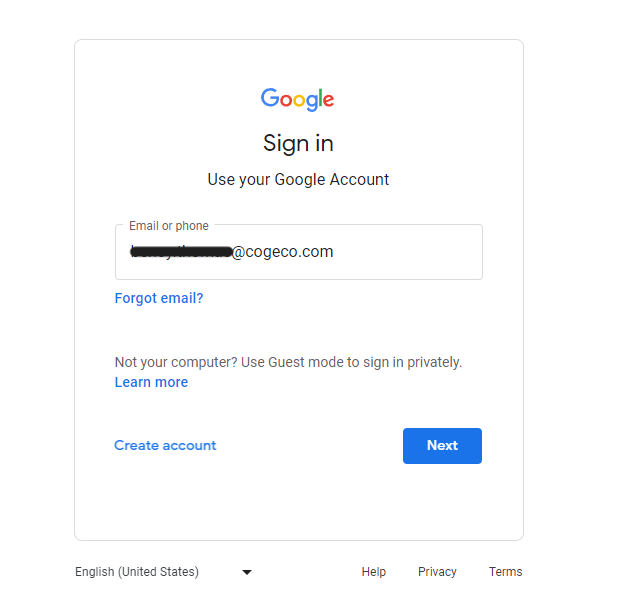Click blank space beside Create account
The image size is (621, 601).
click(309, 445)
